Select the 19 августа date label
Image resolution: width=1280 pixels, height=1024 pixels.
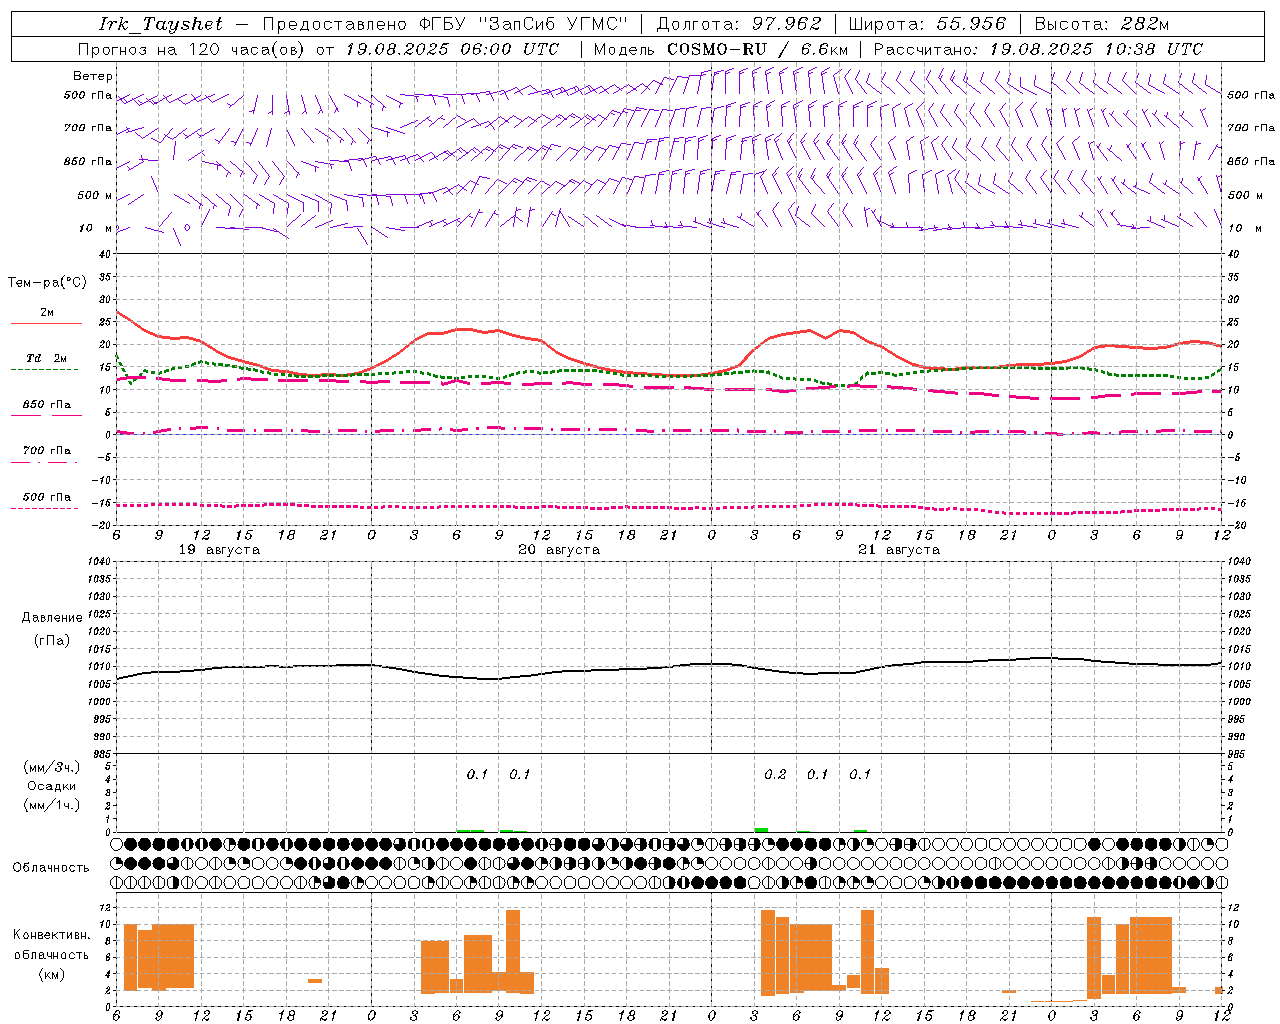tap(219, 550)
